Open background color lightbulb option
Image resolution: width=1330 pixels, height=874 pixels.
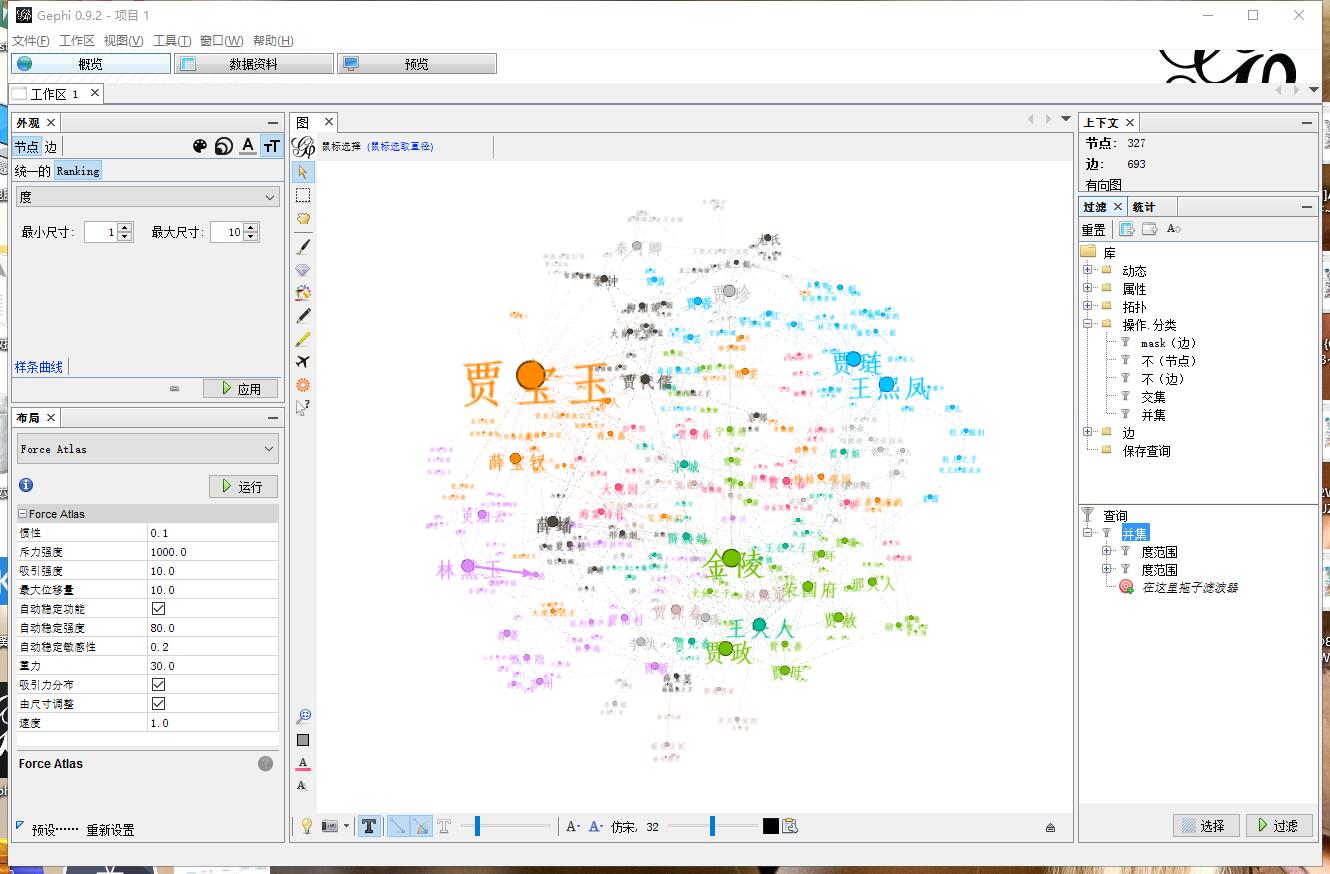point(307,826)
